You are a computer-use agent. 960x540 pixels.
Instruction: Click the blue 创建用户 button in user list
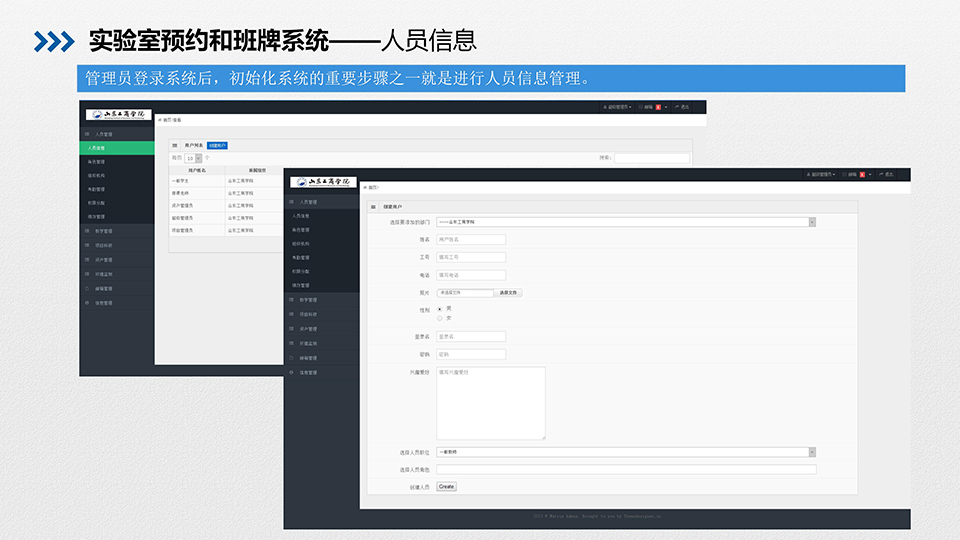217,145
